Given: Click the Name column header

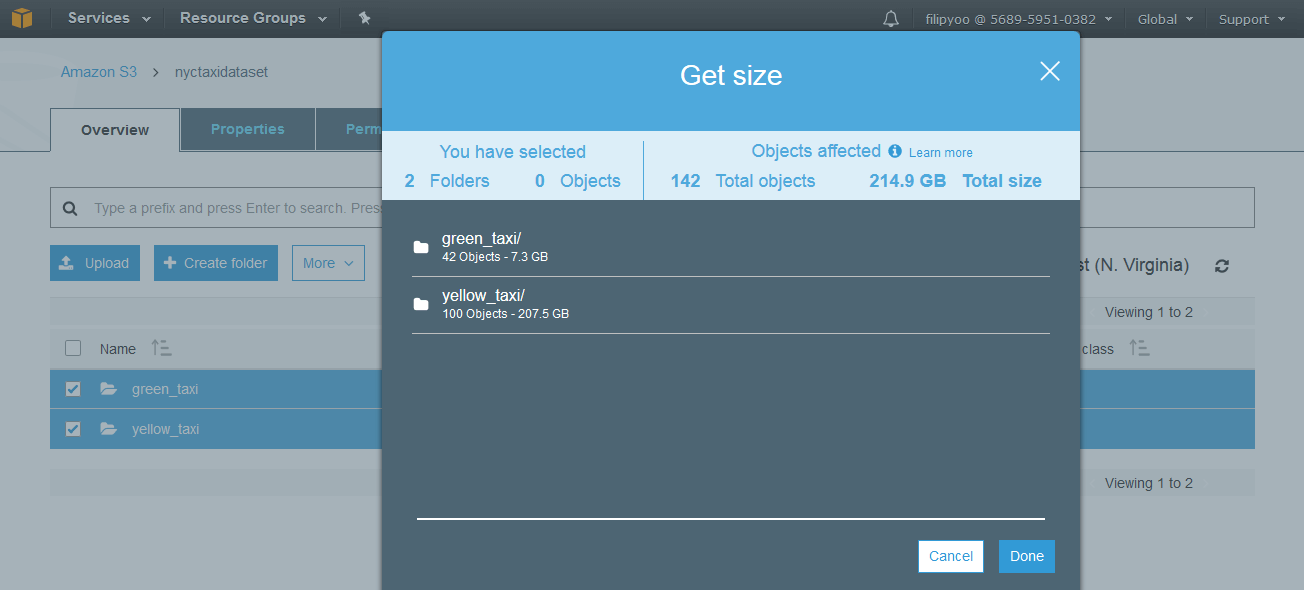Looking at the screenshot, I should (118, 349).
